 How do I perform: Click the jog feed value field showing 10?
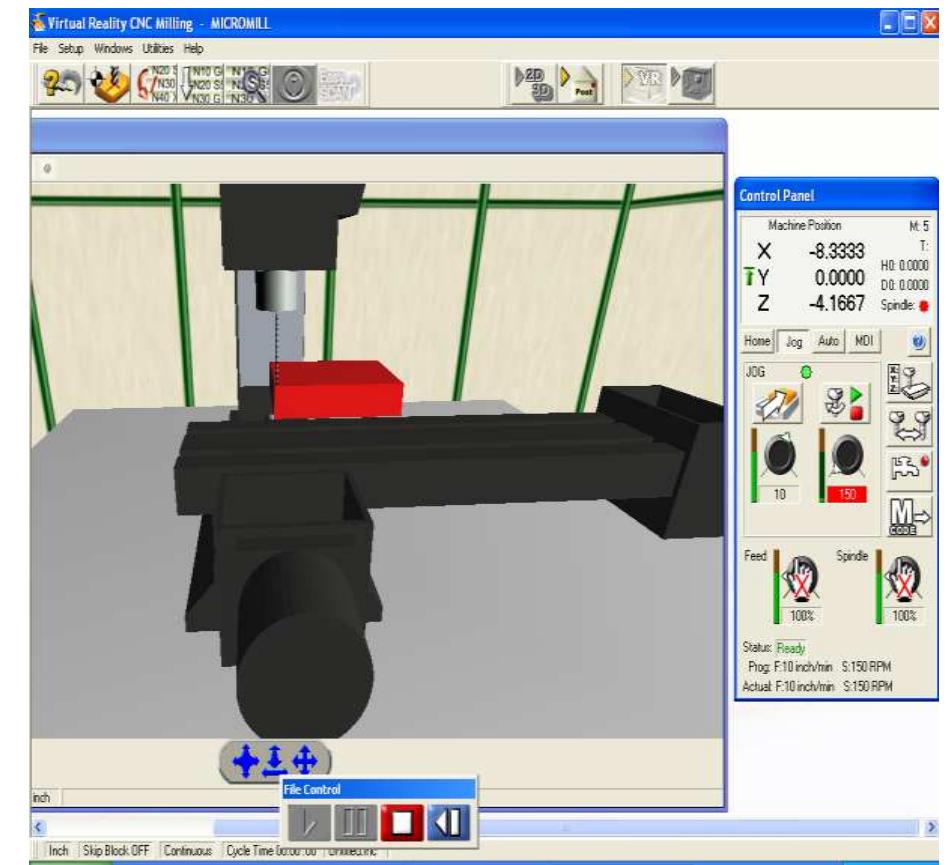tap(780, 495)
